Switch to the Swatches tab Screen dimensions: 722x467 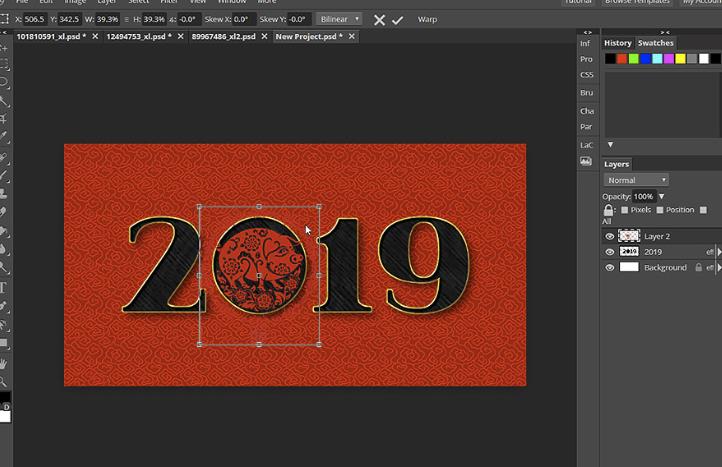[x=656, y=43]
